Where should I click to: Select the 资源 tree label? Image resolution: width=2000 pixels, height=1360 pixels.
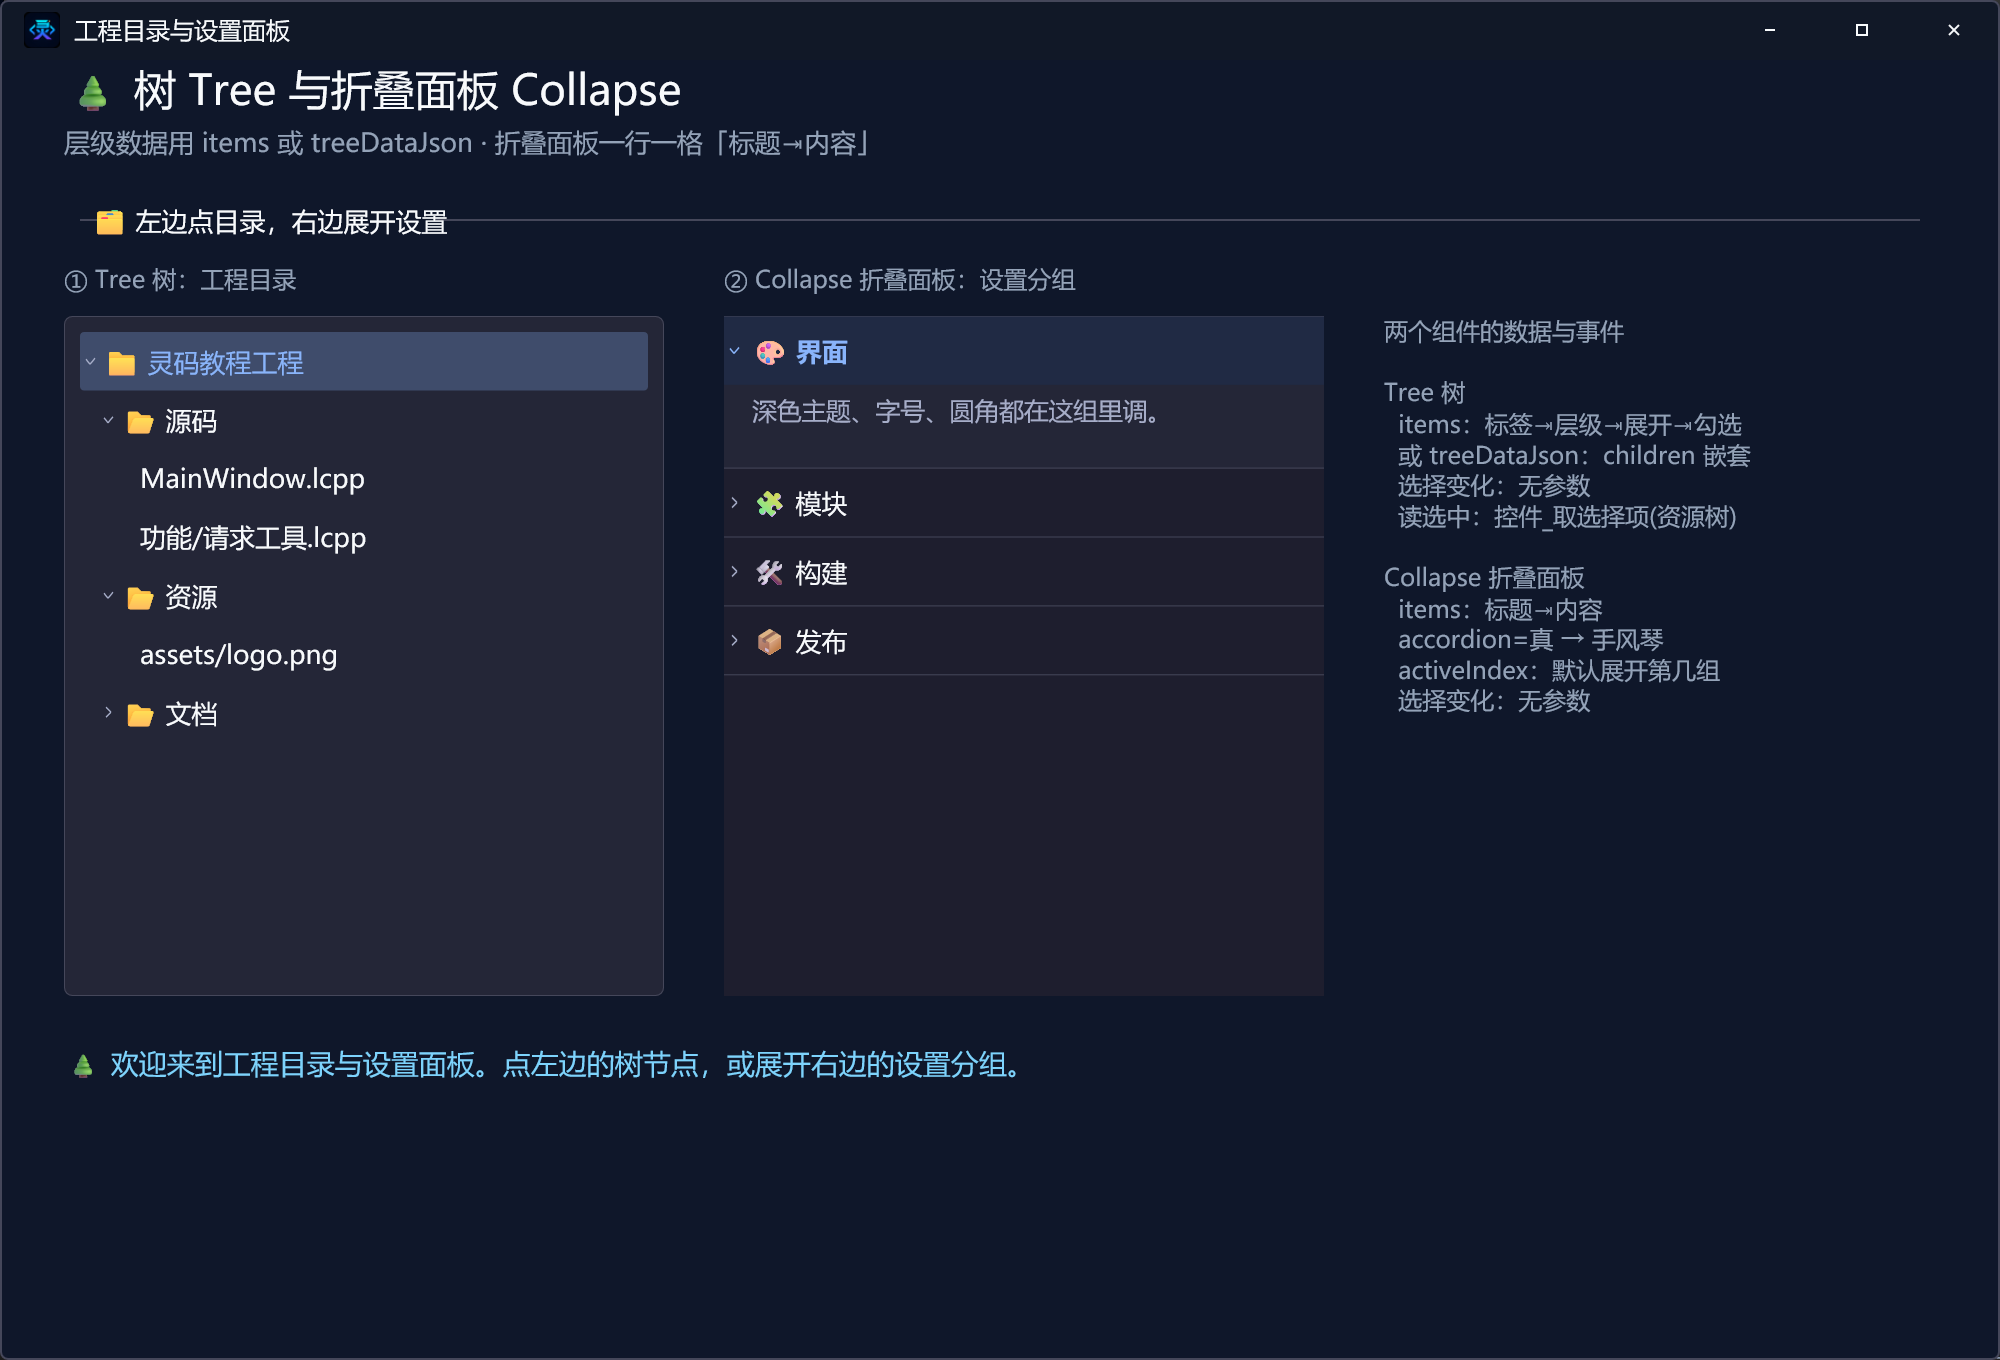coord(191,598)
